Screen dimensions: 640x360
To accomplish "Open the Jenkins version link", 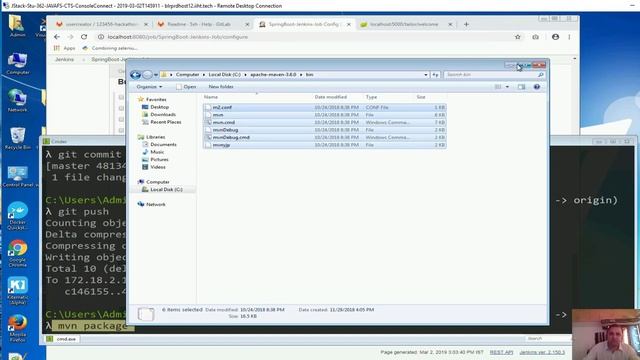I will [x=542, y=352].
